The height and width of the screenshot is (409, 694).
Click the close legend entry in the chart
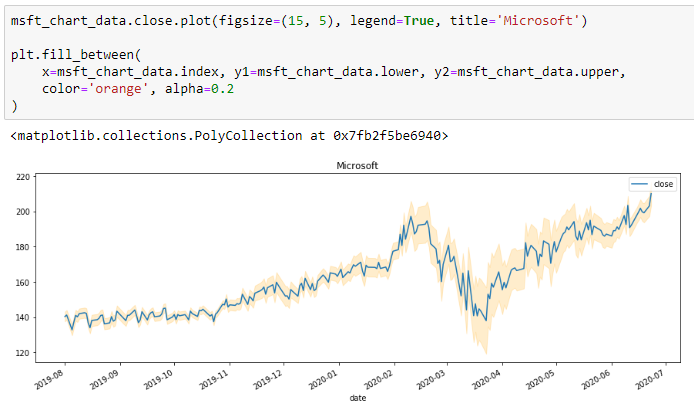(x=652, y=184)
